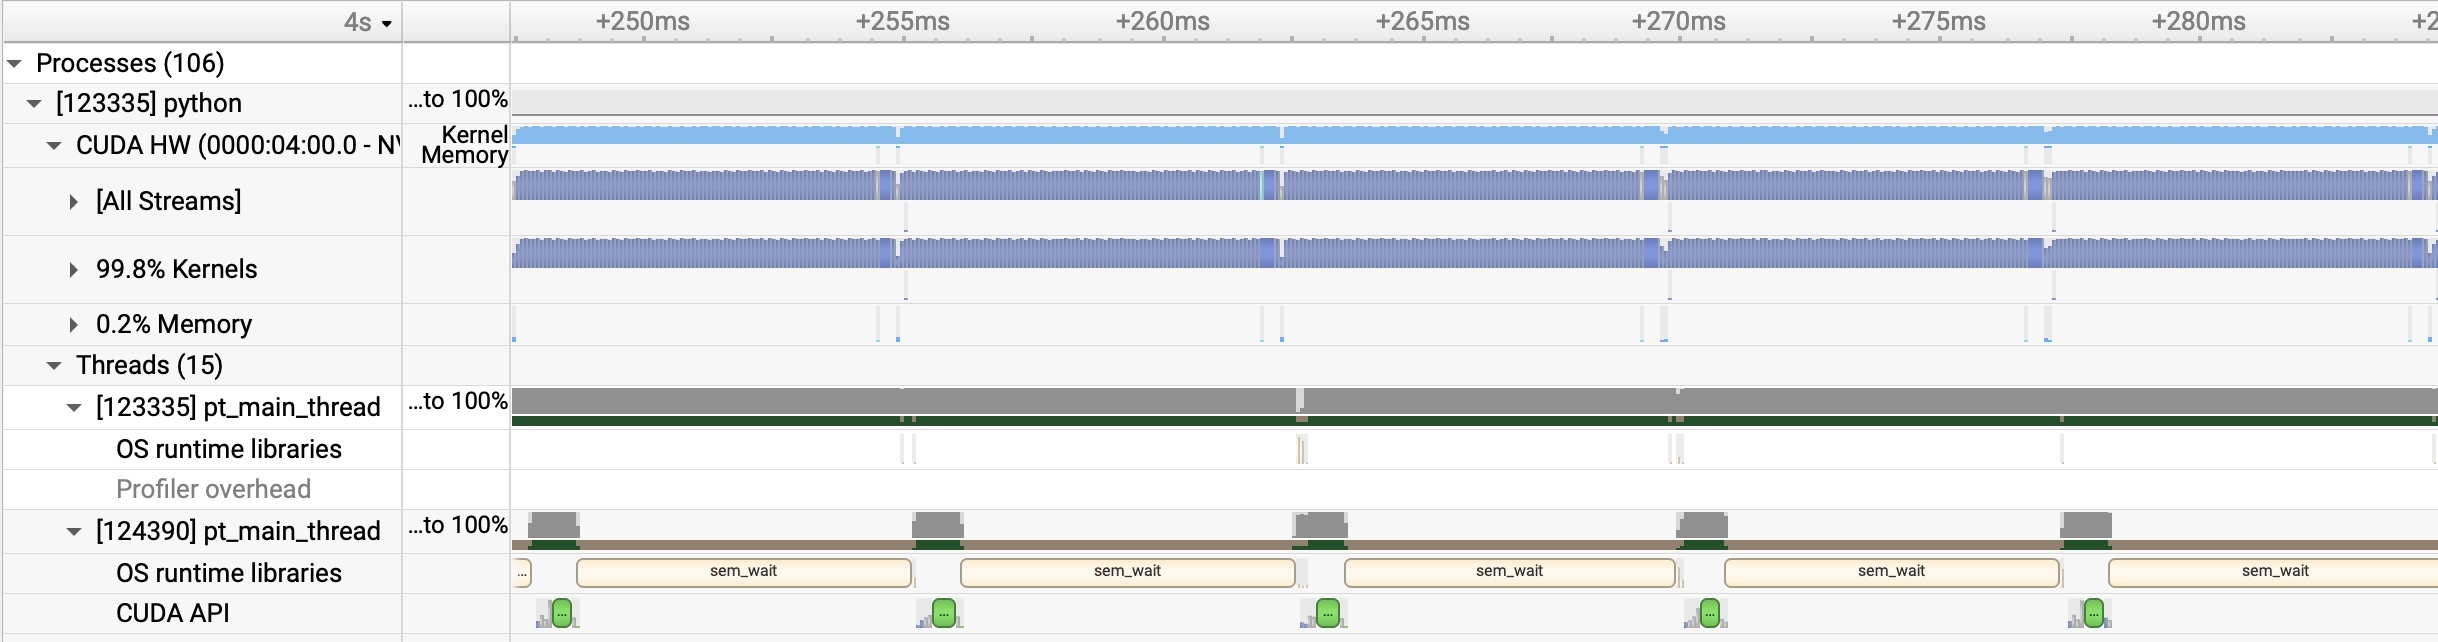2438x642 pixels.
Task: Click the +265ms marker on the timeline ruler
Action: (1422, 22)
